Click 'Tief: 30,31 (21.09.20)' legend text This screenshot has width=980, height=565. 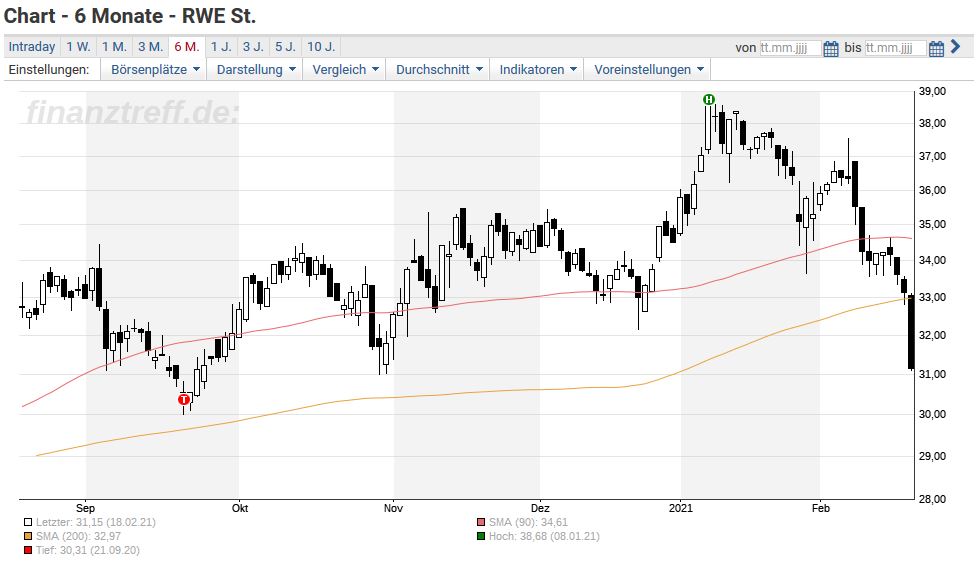point(88,551)
